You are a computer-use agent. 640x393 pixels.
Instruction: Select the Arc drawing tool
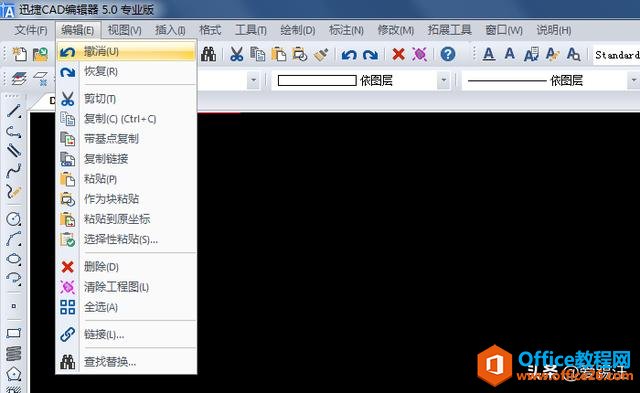pos(13,239)
